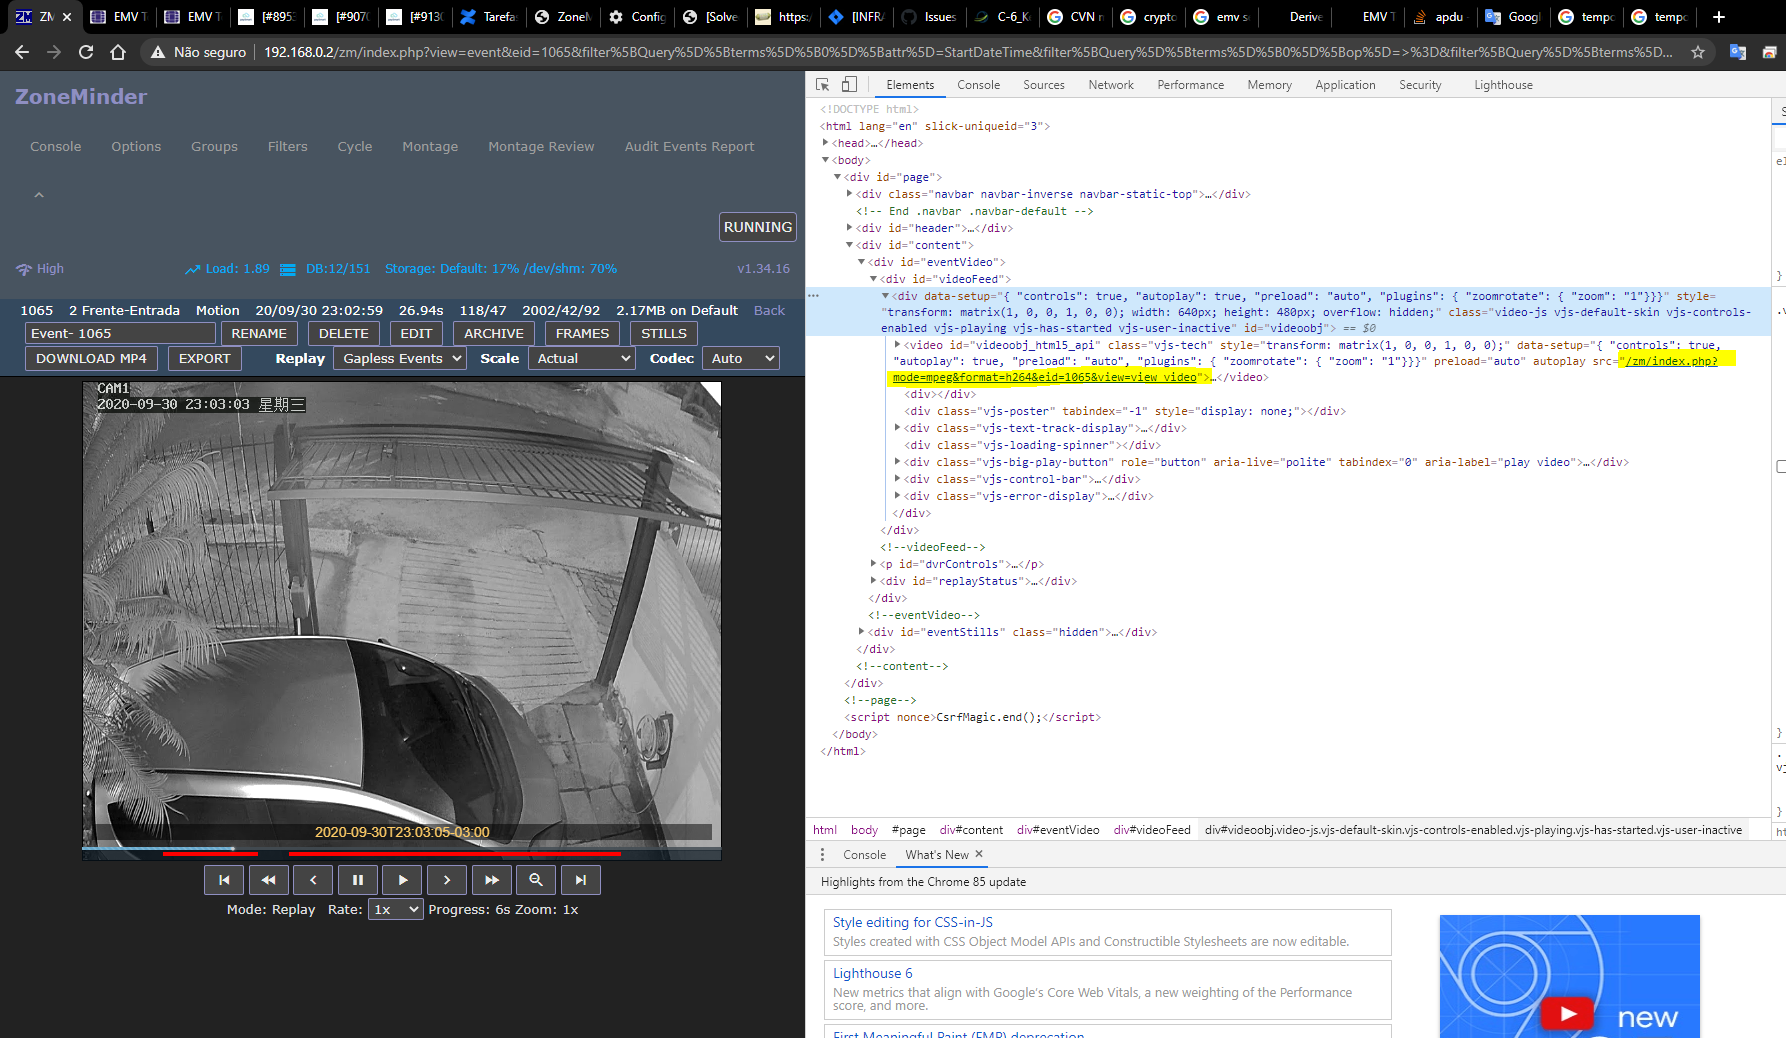Click the Back link beside event details
Image resolution: width=1786 pixels, height=1038 pixels.
[x=769, y=310]
